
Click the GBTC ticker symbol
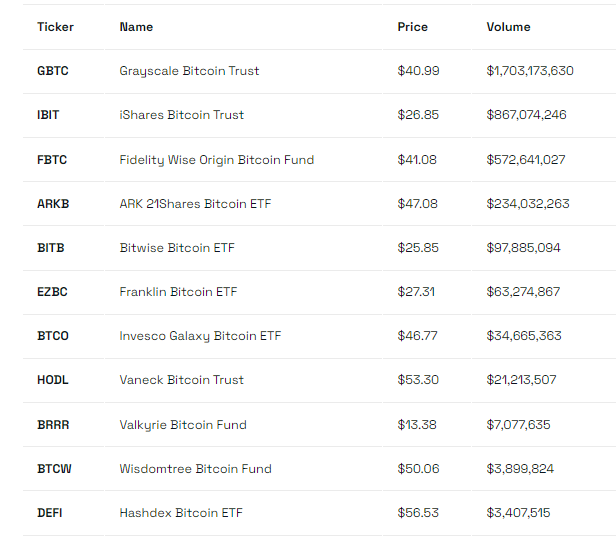tap(53, 71)
